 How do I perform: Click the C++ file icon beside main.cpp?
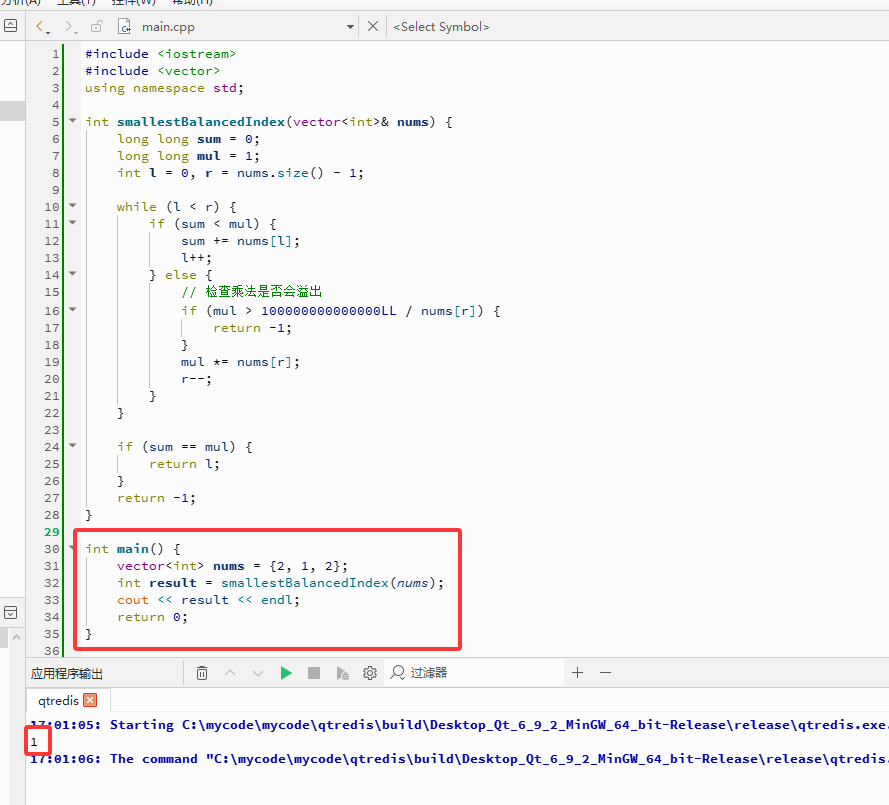pos(124,26)
